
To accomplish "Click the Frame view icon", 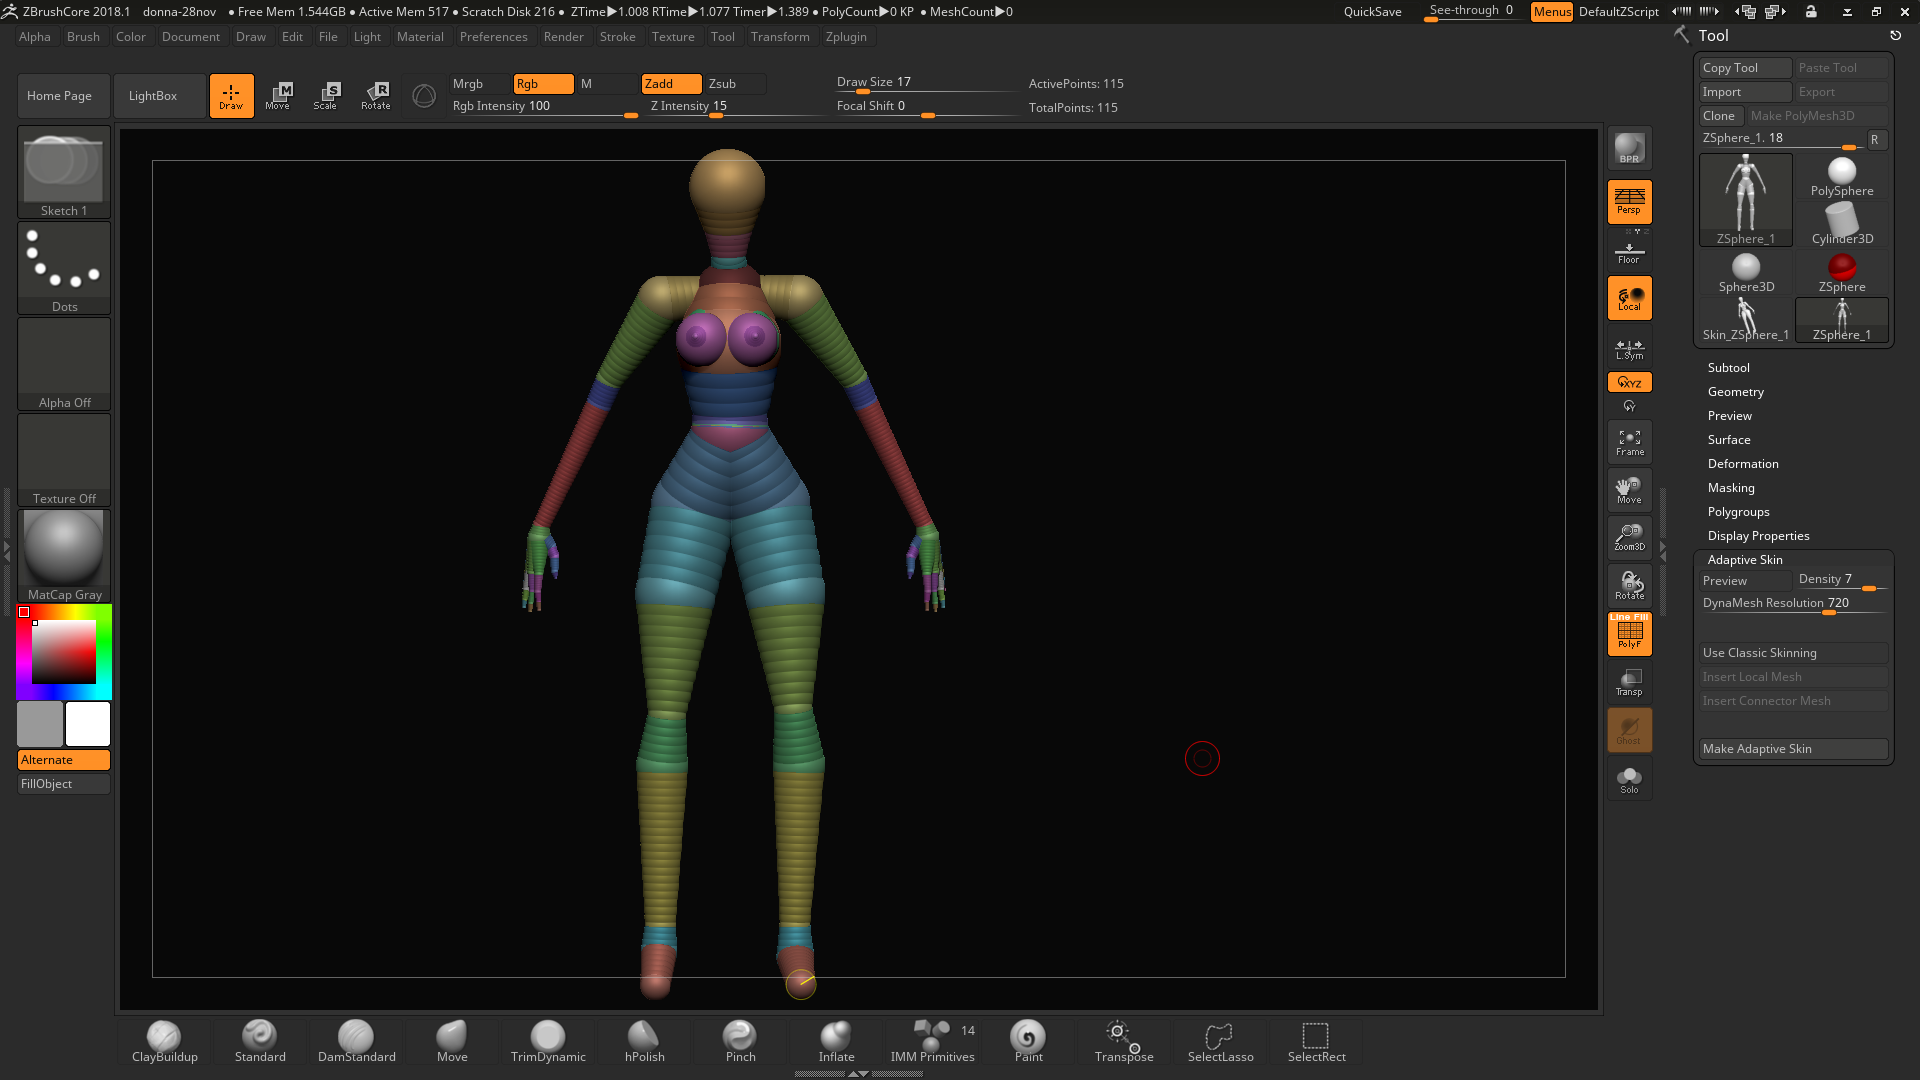I will [1629, 442].
